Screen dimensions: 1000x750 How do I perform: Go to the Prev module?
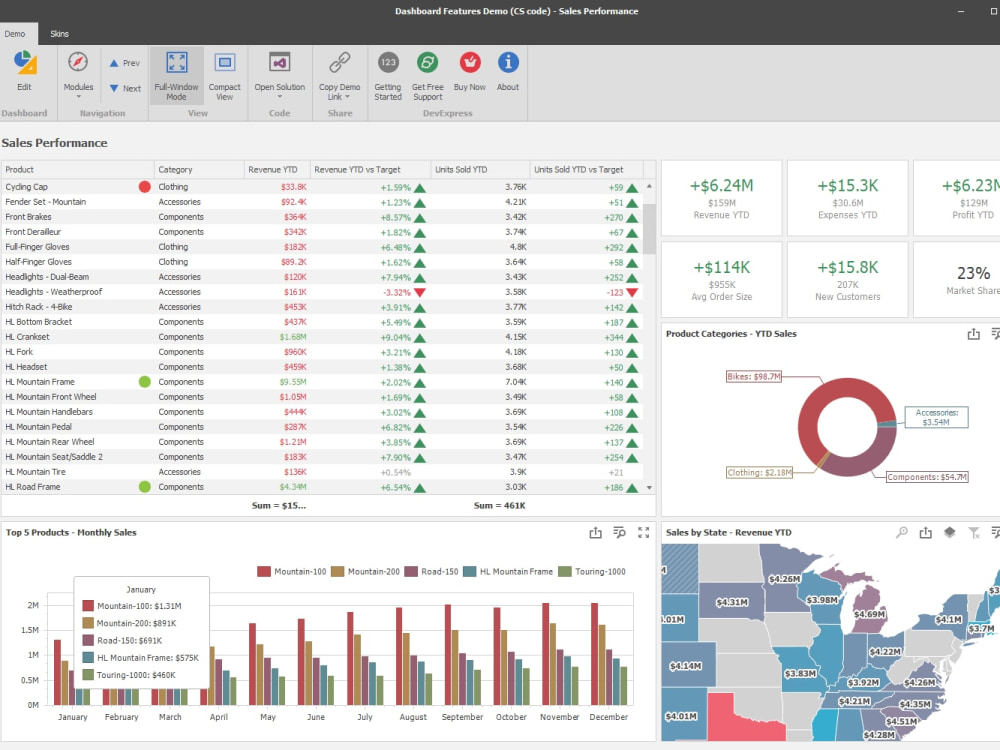124,63
